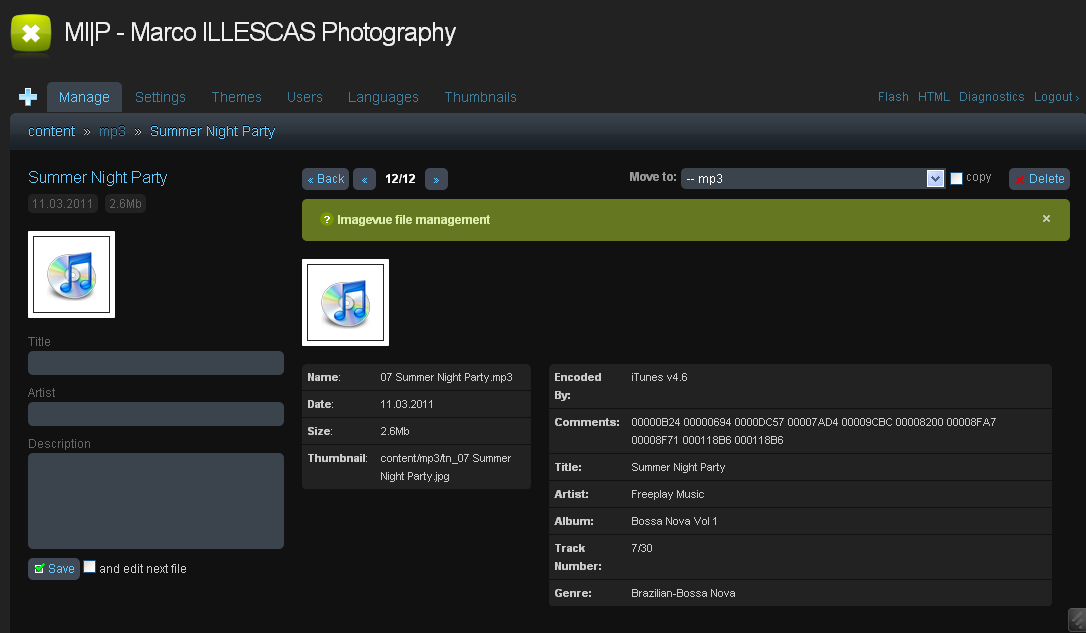Click genre value 'Brazilian-Bossa Nova'

684,594
